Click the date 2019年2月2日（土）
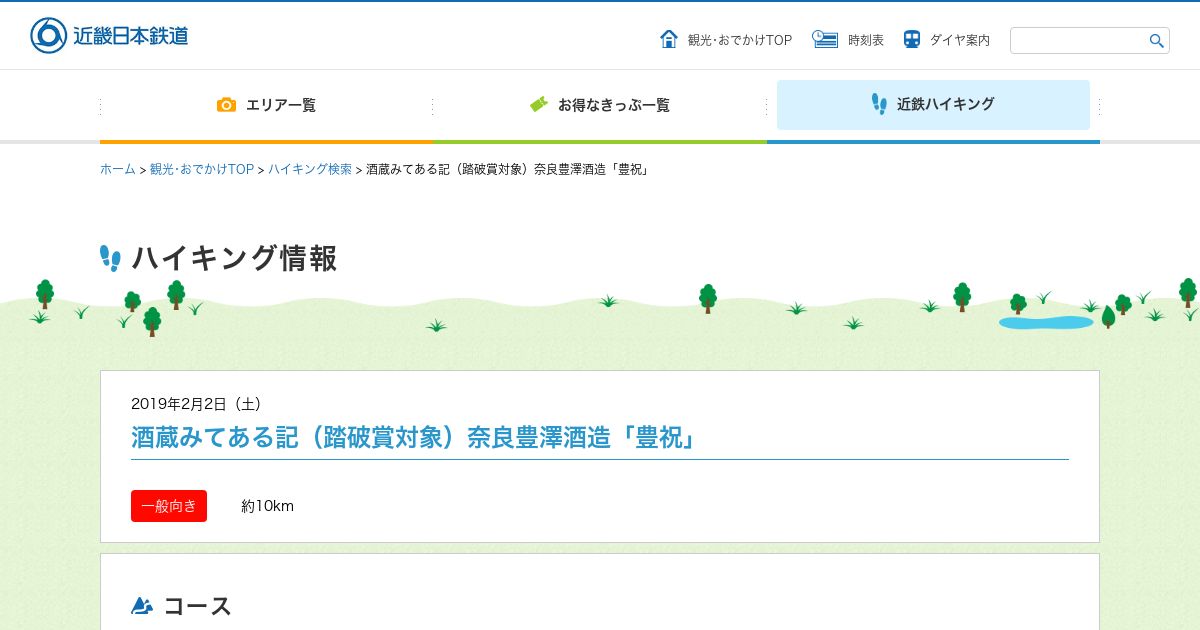This screenshot has width=1200, height=630. pos(196,404)
